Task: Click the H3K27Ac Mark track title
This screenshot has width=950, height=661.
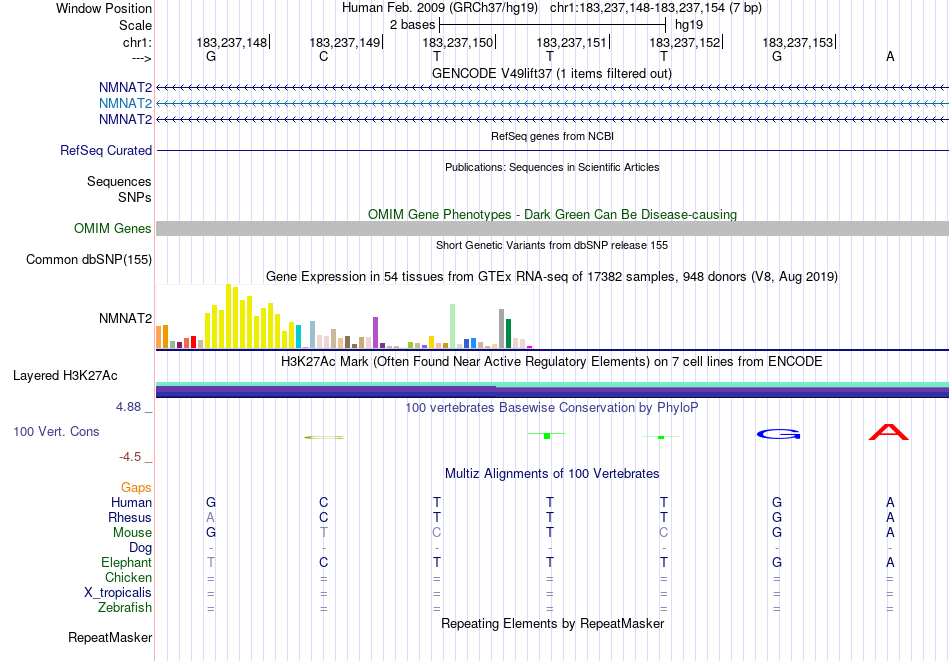Action: pos(552,362)
